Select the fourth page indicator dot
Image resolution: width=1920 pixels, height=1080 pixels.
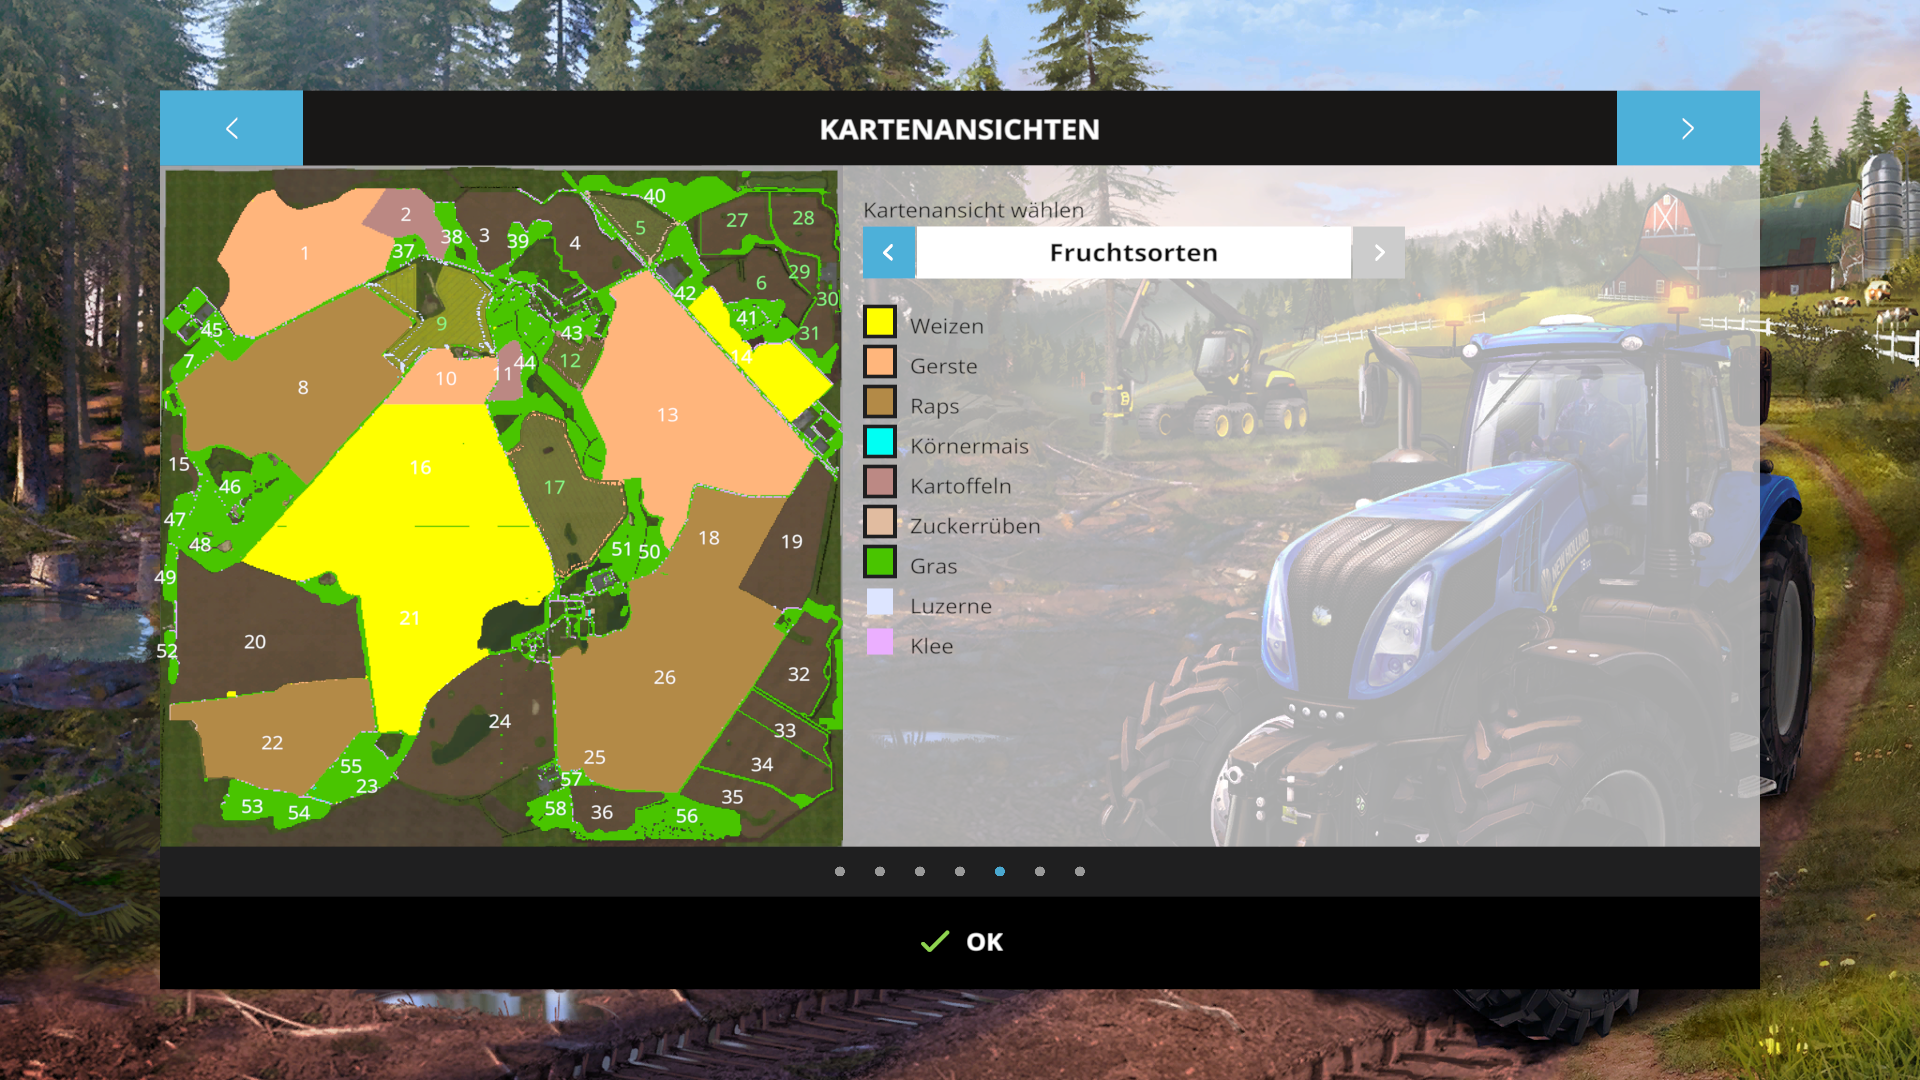click(960, 871)
